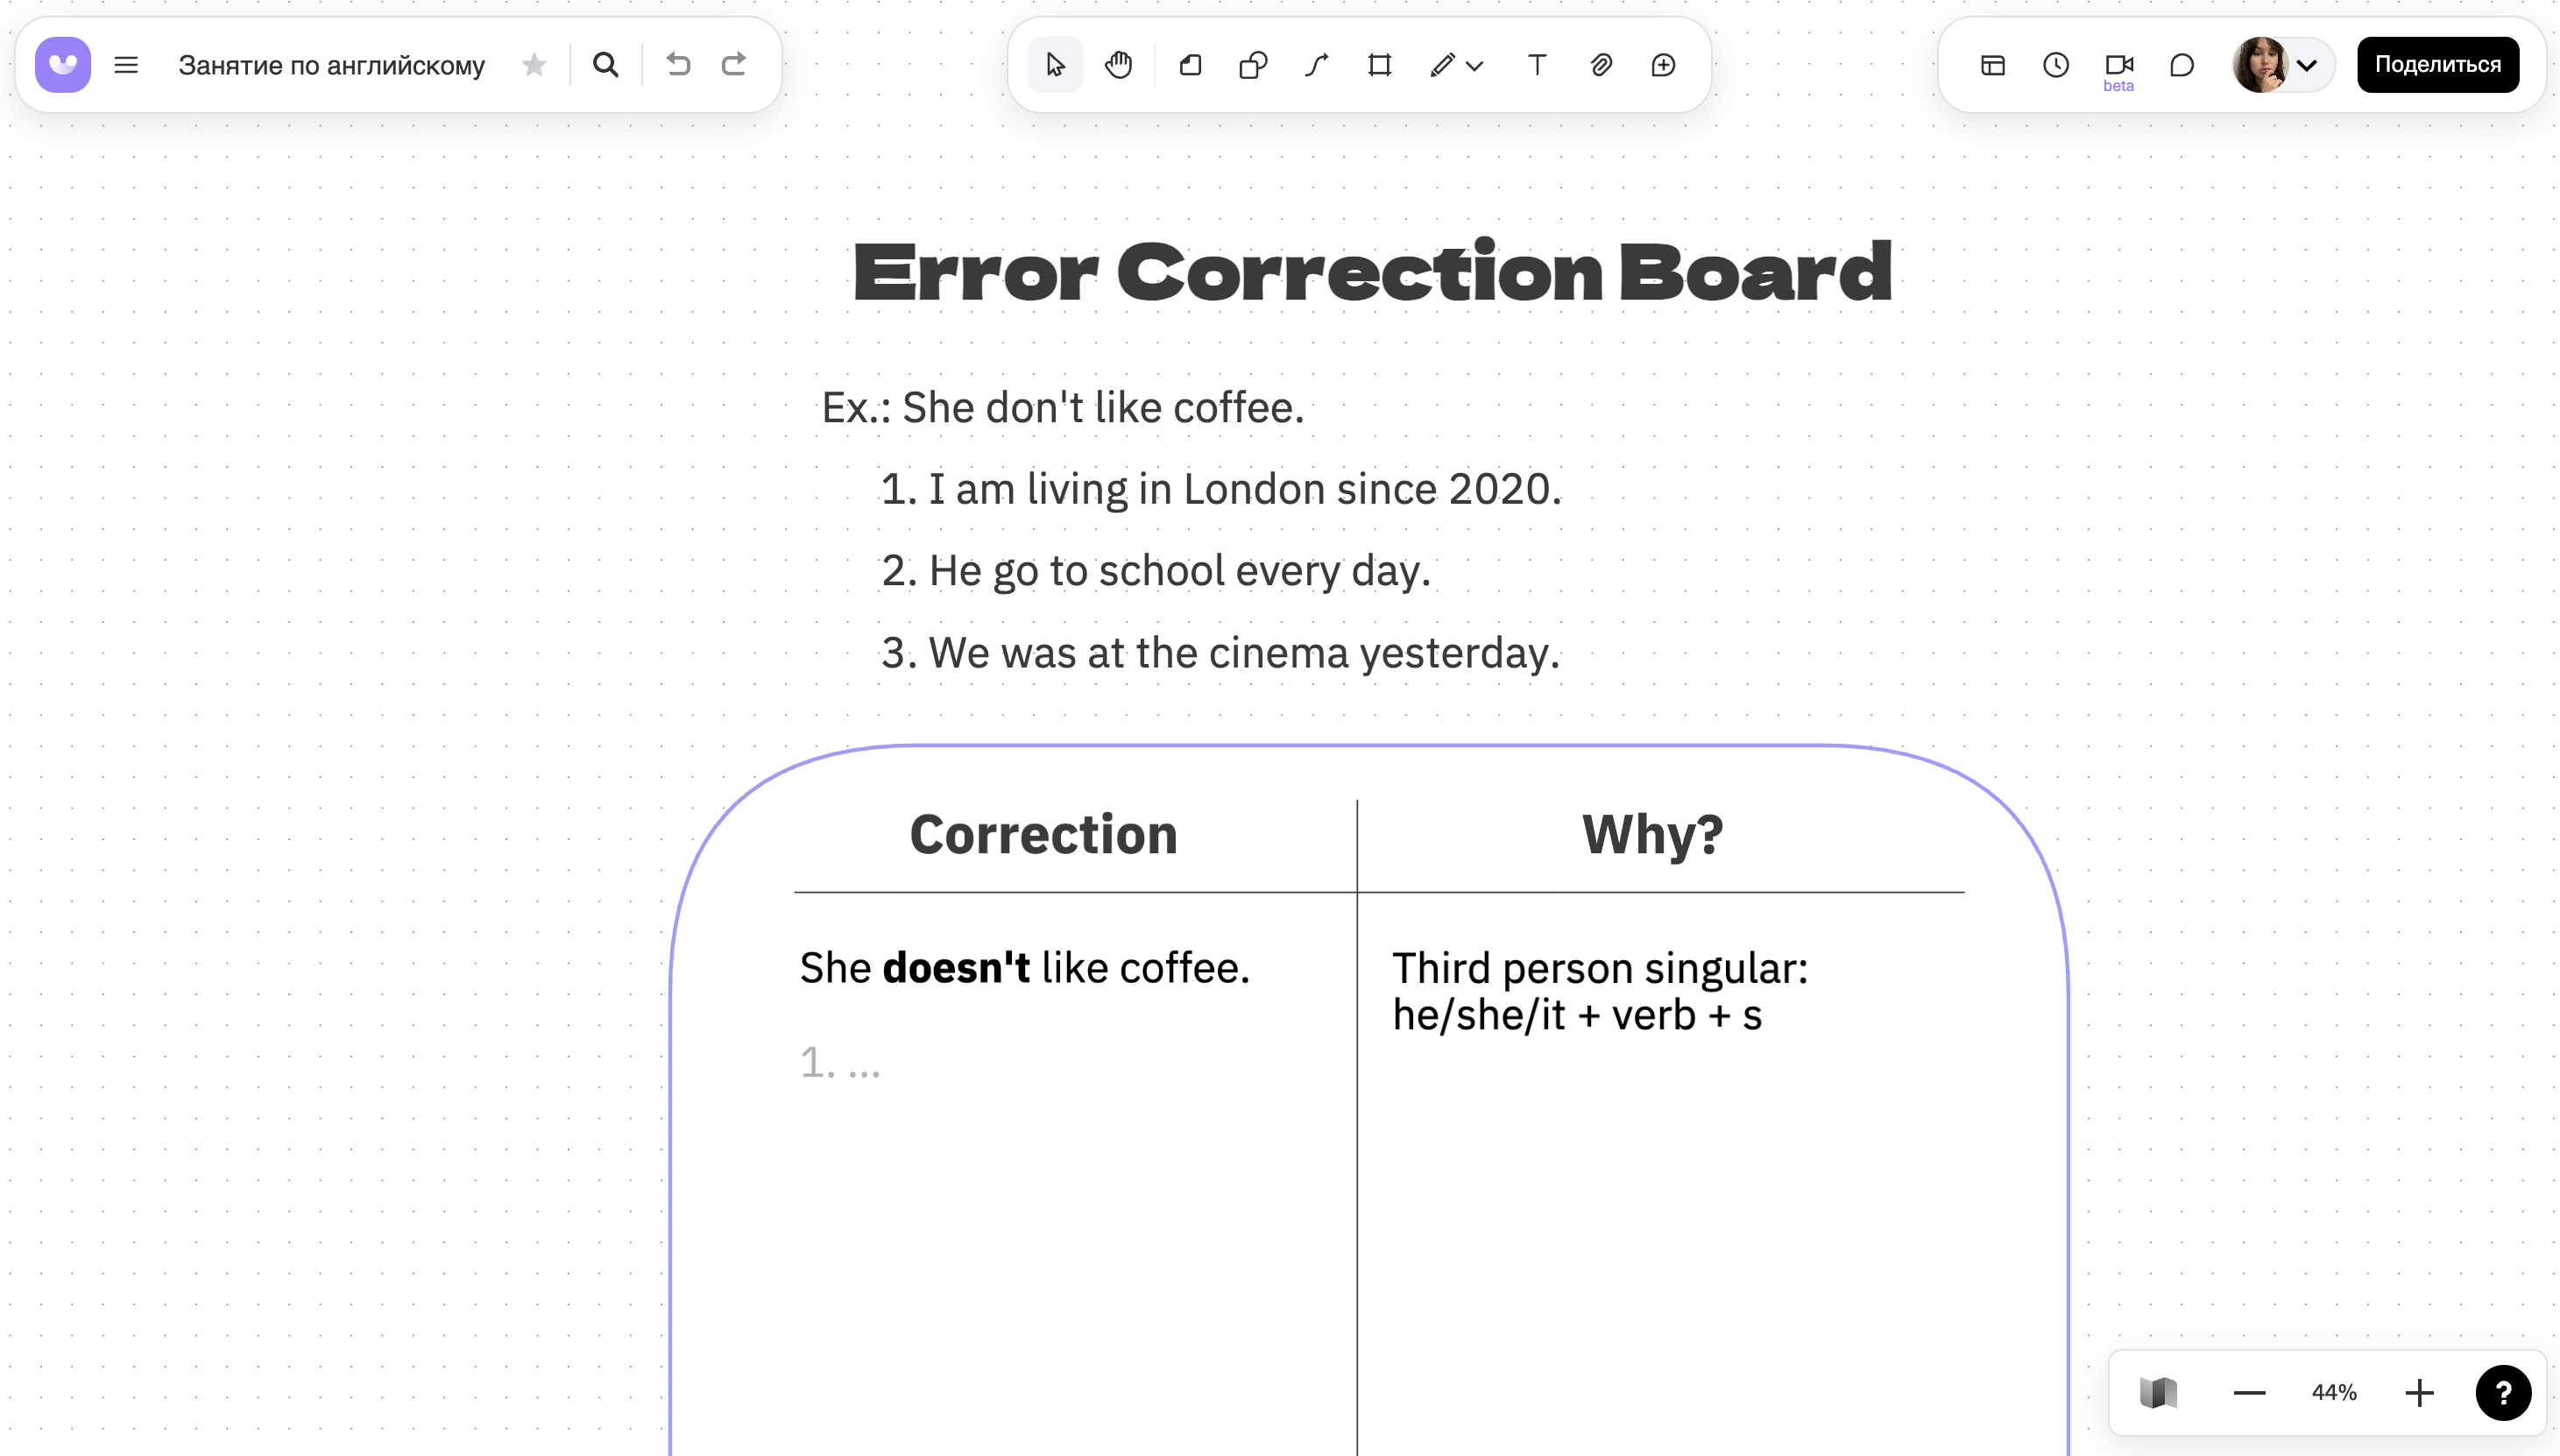Toggle the minimap icon
Image resolution: width=2560 pixels, height=1456 pixels.
click(2158, 1392)
